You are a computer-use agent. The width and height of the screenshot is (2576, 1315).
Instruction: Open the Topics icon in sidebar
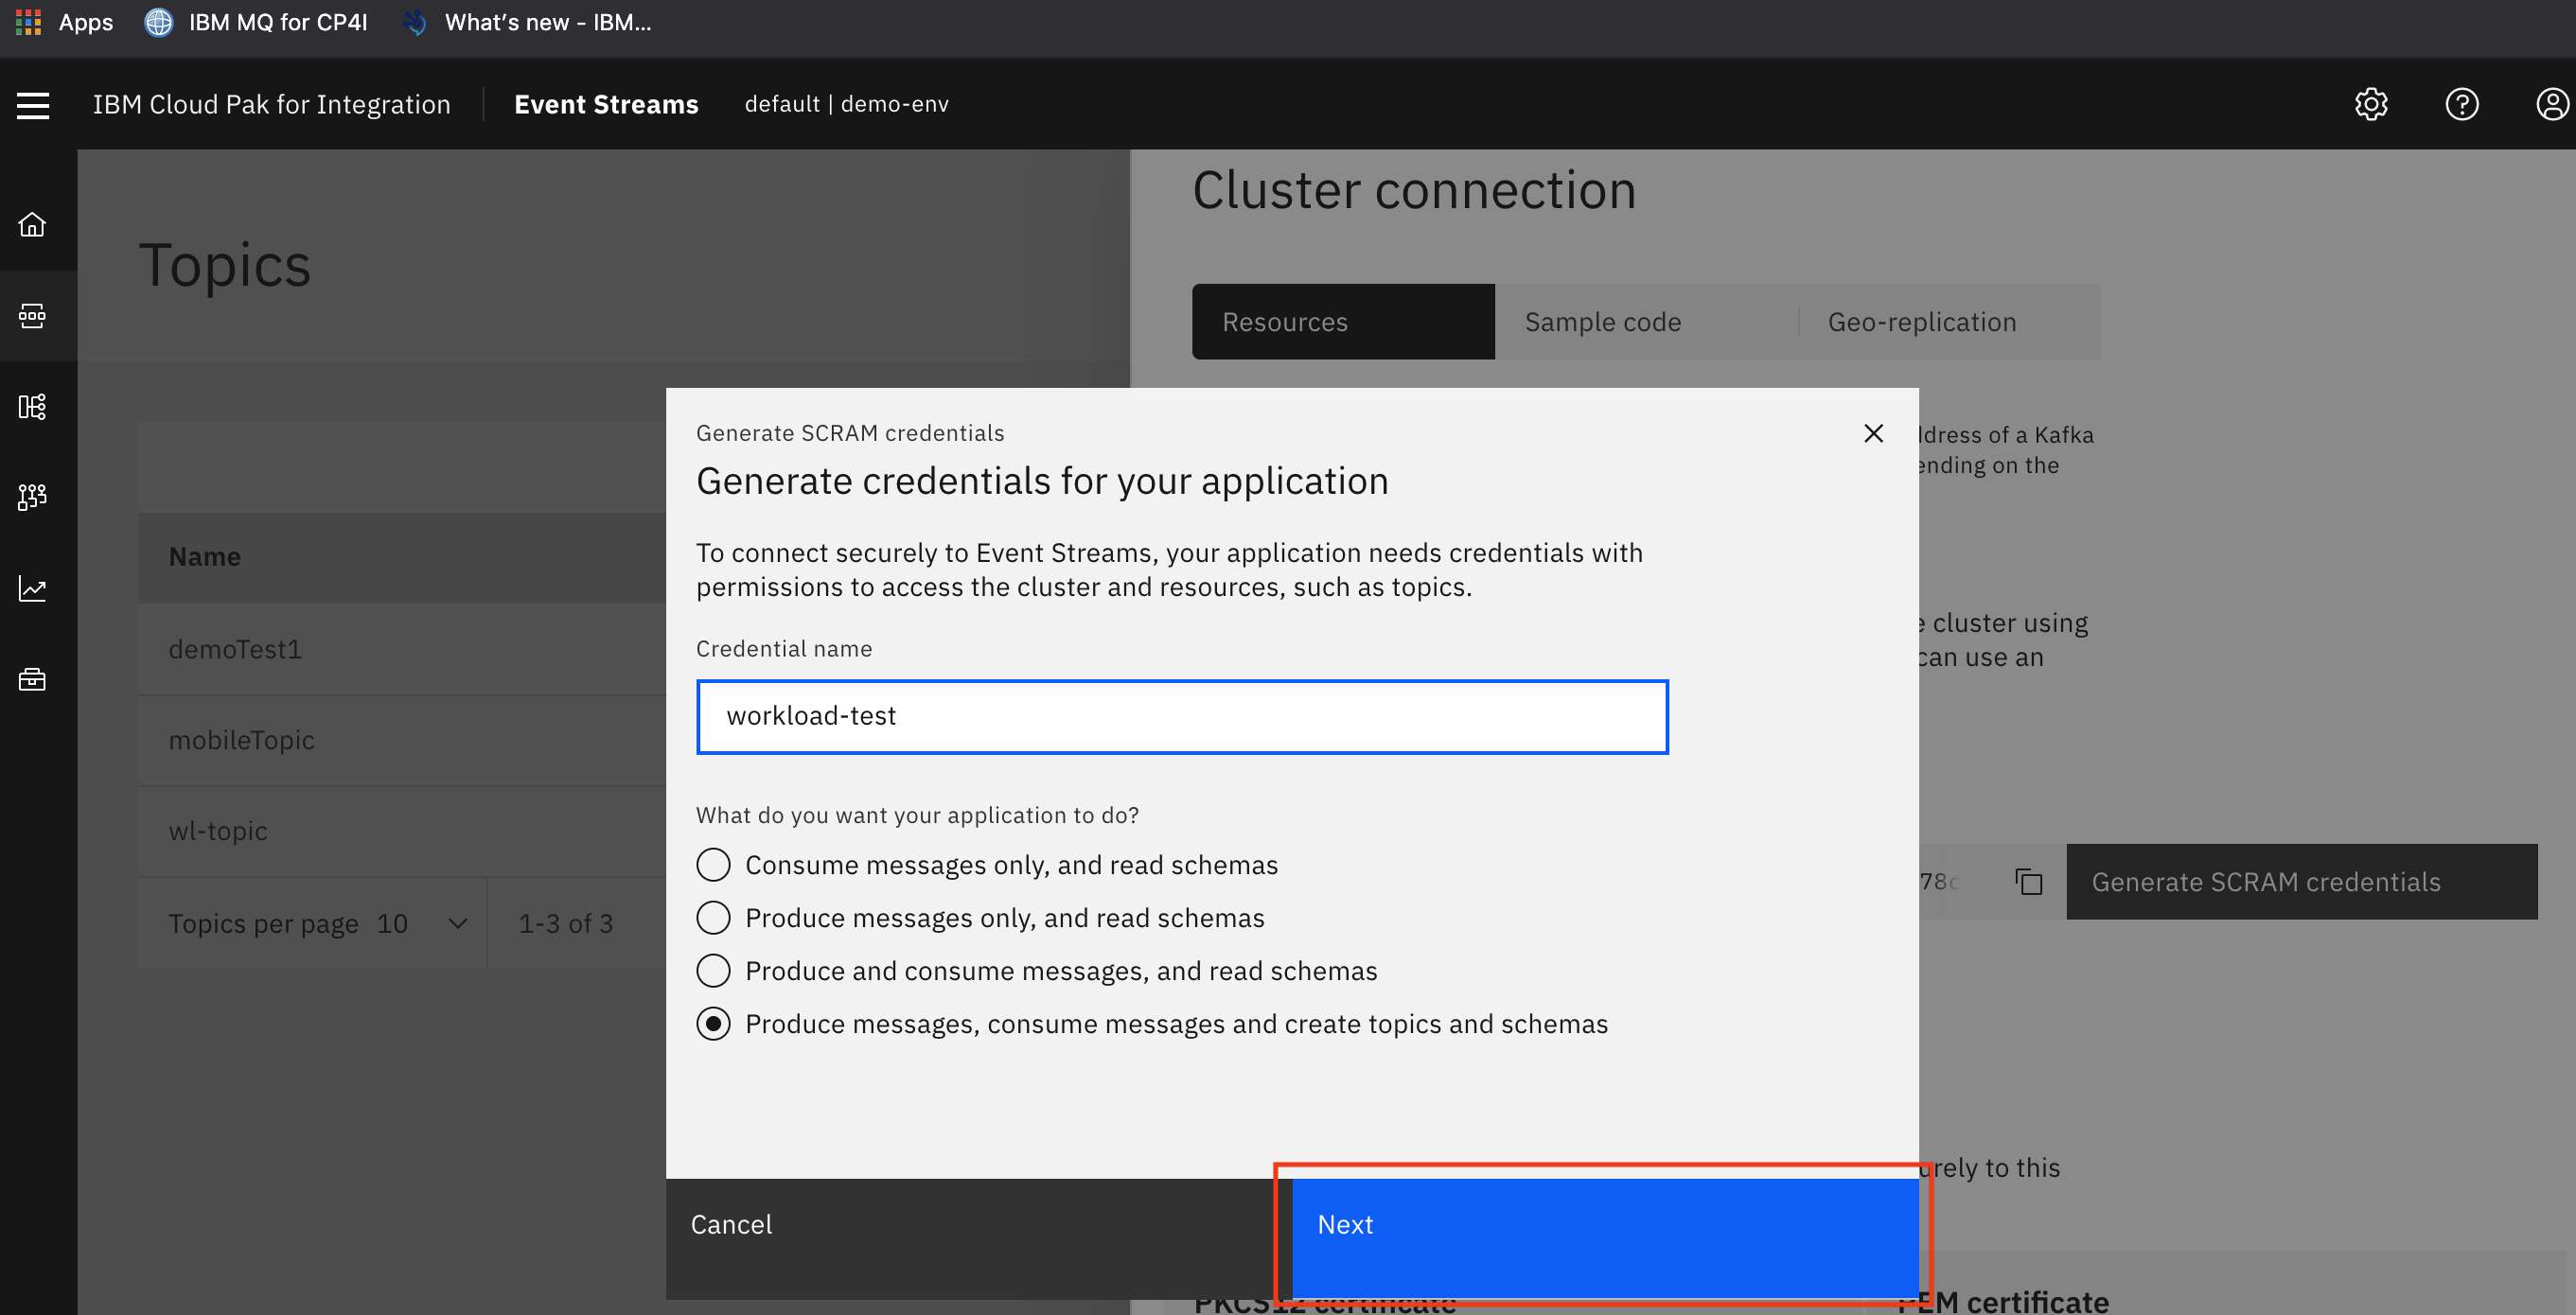click(x=32, y=316)
